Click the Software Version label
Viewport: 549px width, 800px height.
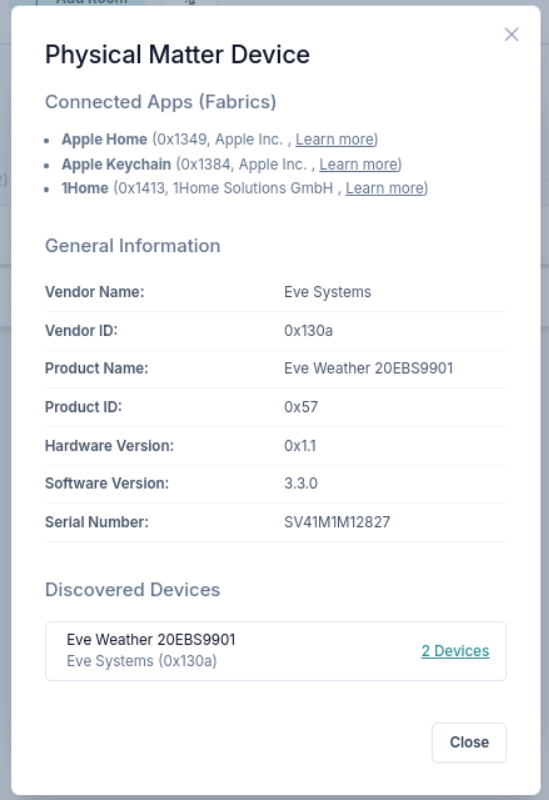[107, 483]
